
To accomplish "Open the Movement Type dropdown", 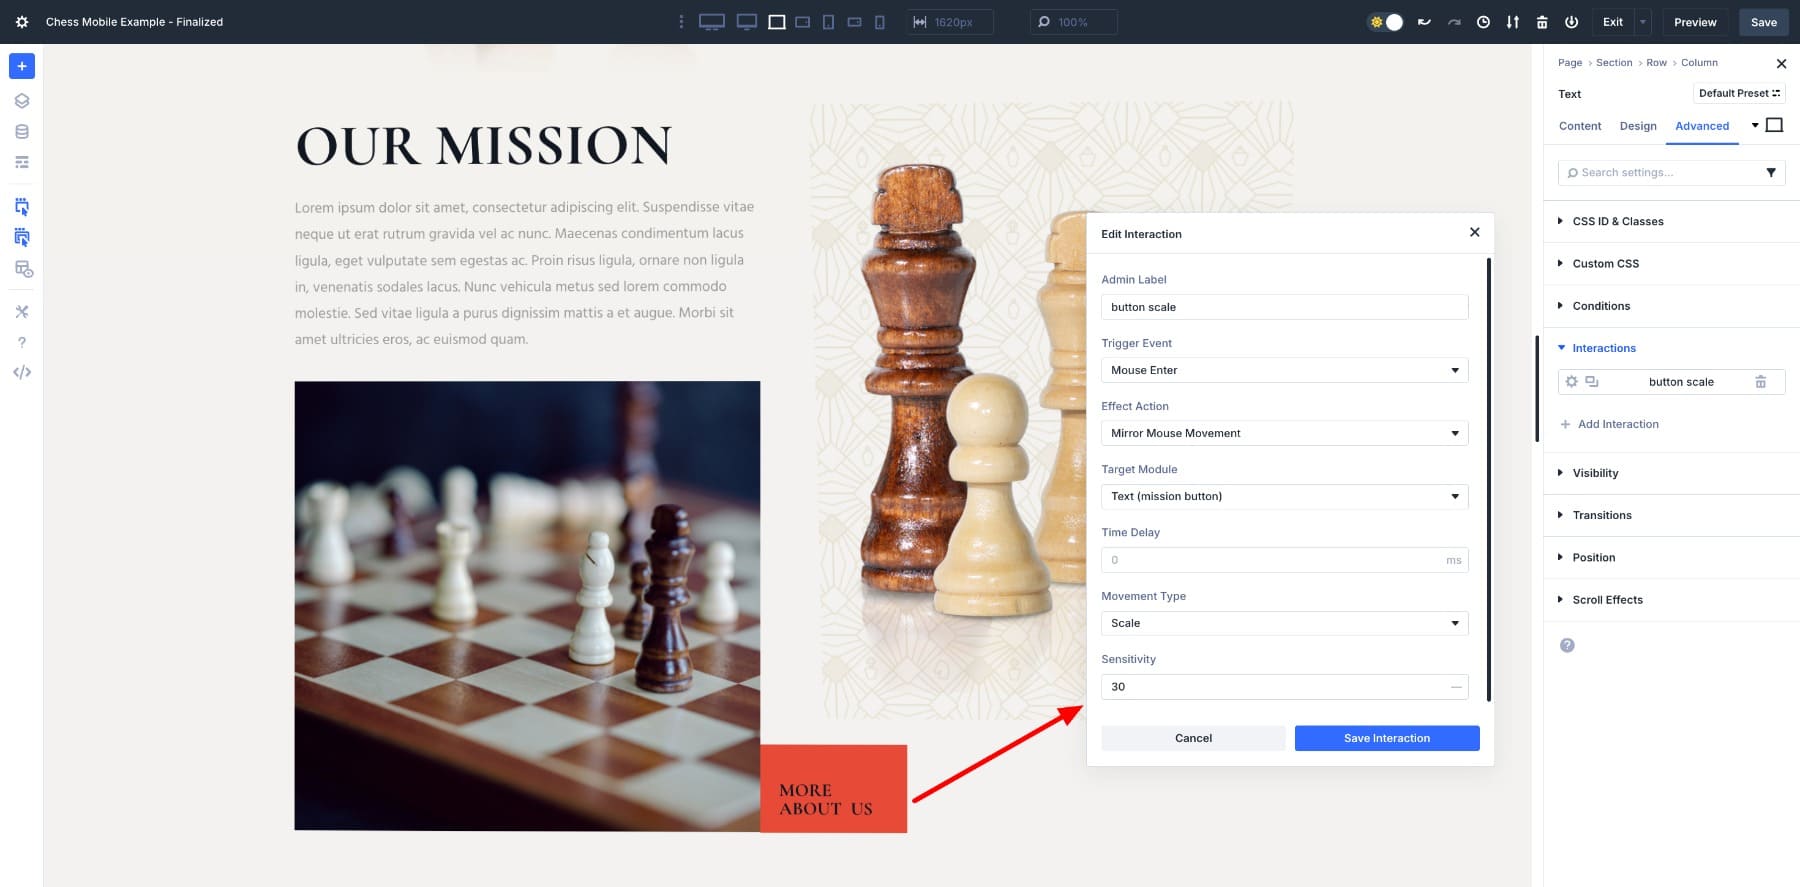I will (1284, 623).
